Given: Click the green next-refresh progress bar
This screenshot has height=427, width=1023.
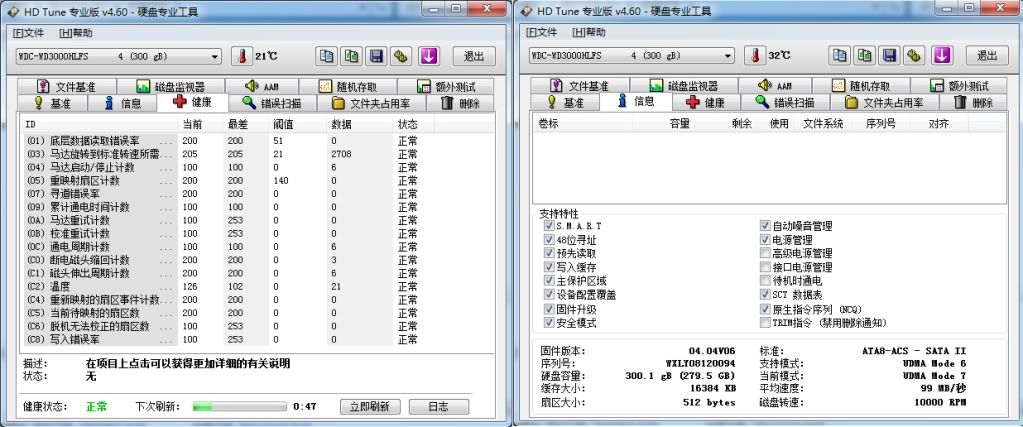Looking at the screenshot, I should pos(238,407).
